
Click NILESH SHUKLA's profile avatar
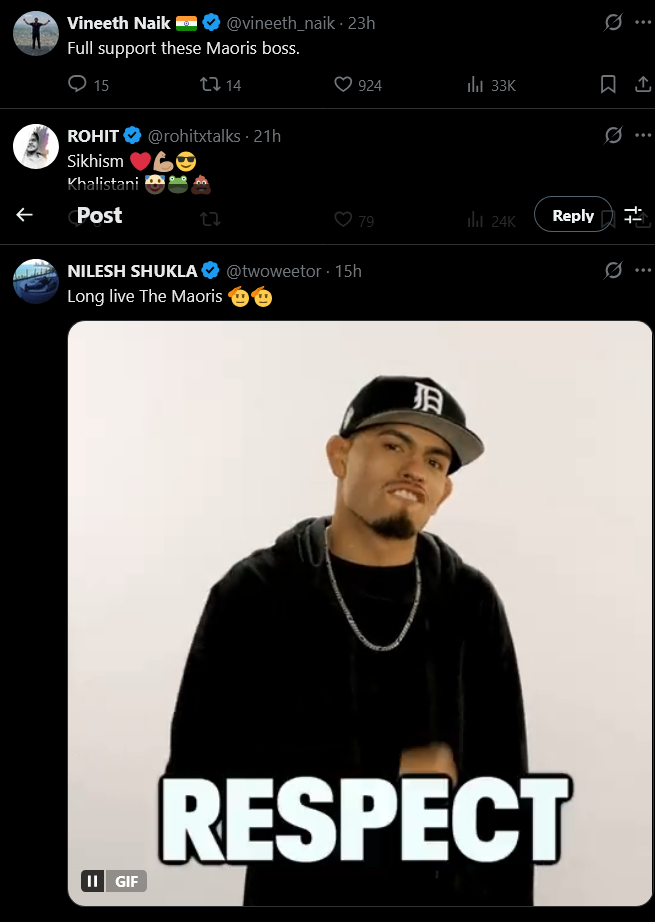pos(35,280)
